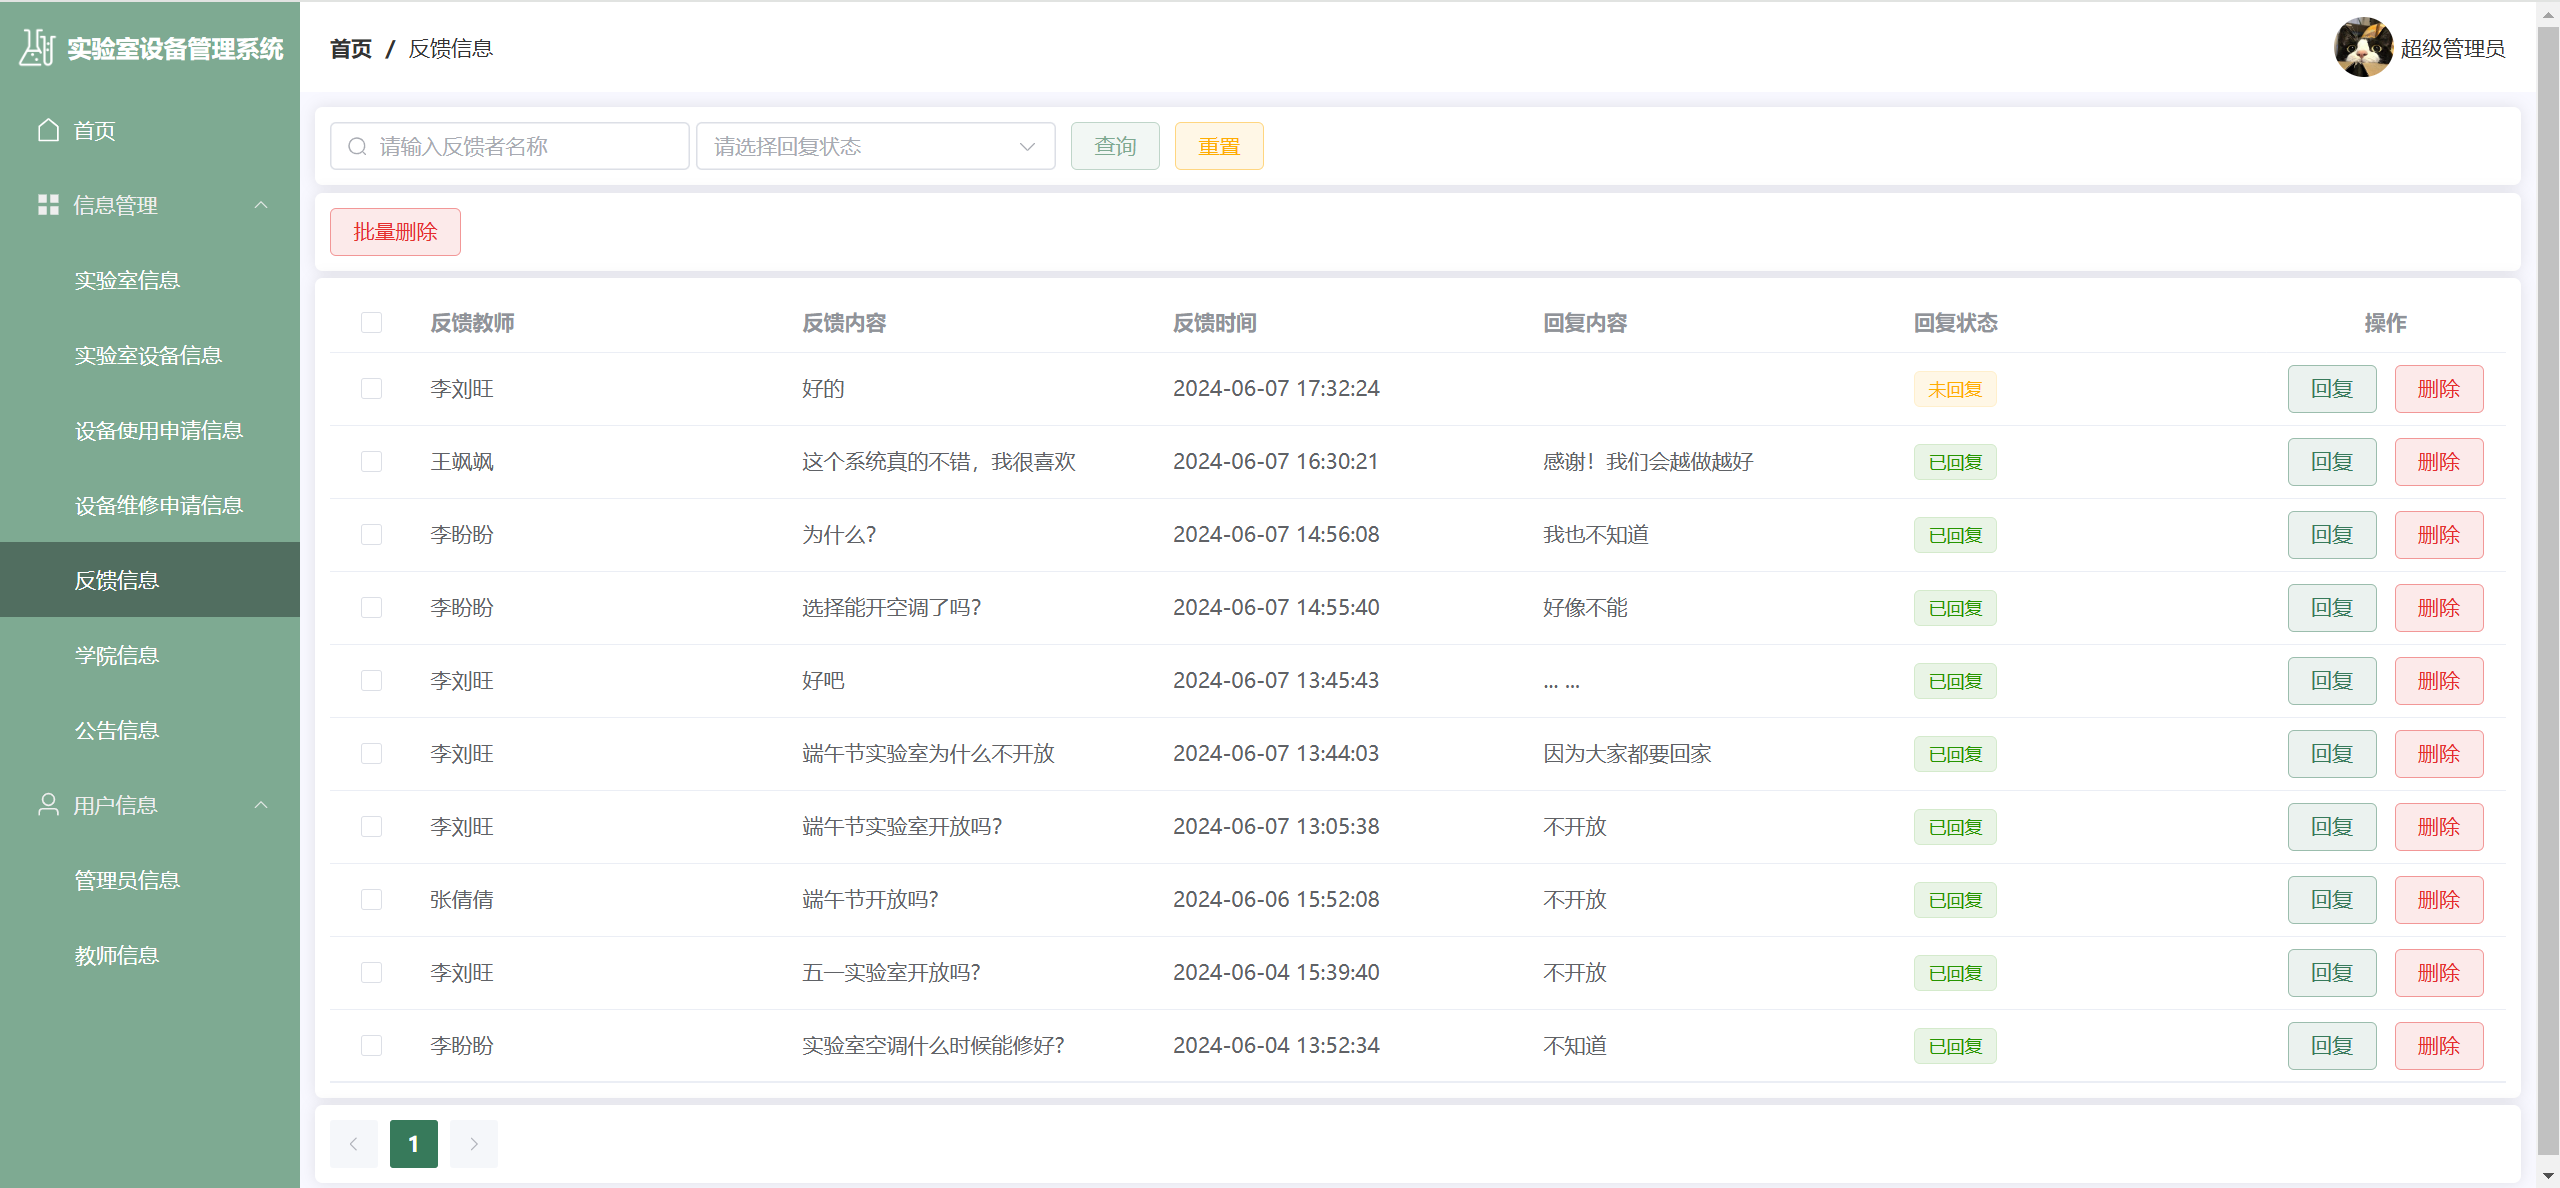Click the search magnifier icon
This screenshot has height=1188, width=2560.
coord(357,147)
